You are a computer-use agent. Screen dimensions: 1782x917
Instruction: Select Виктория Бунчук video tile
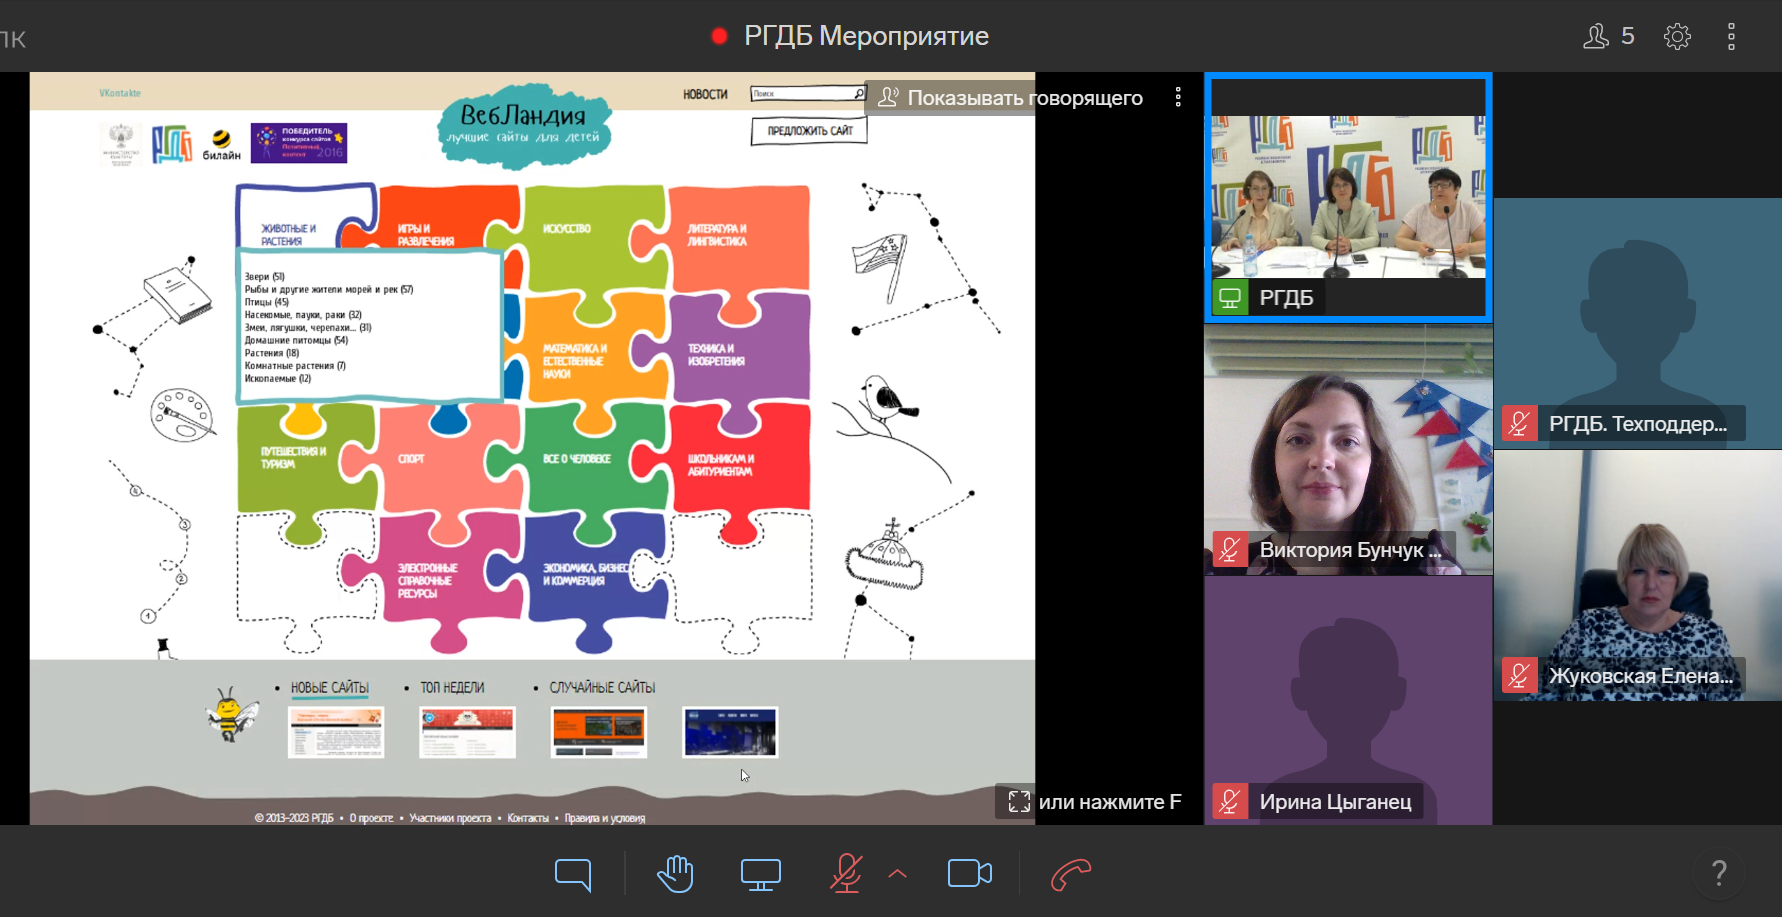pyautogui.click(x=1348, y=449)
